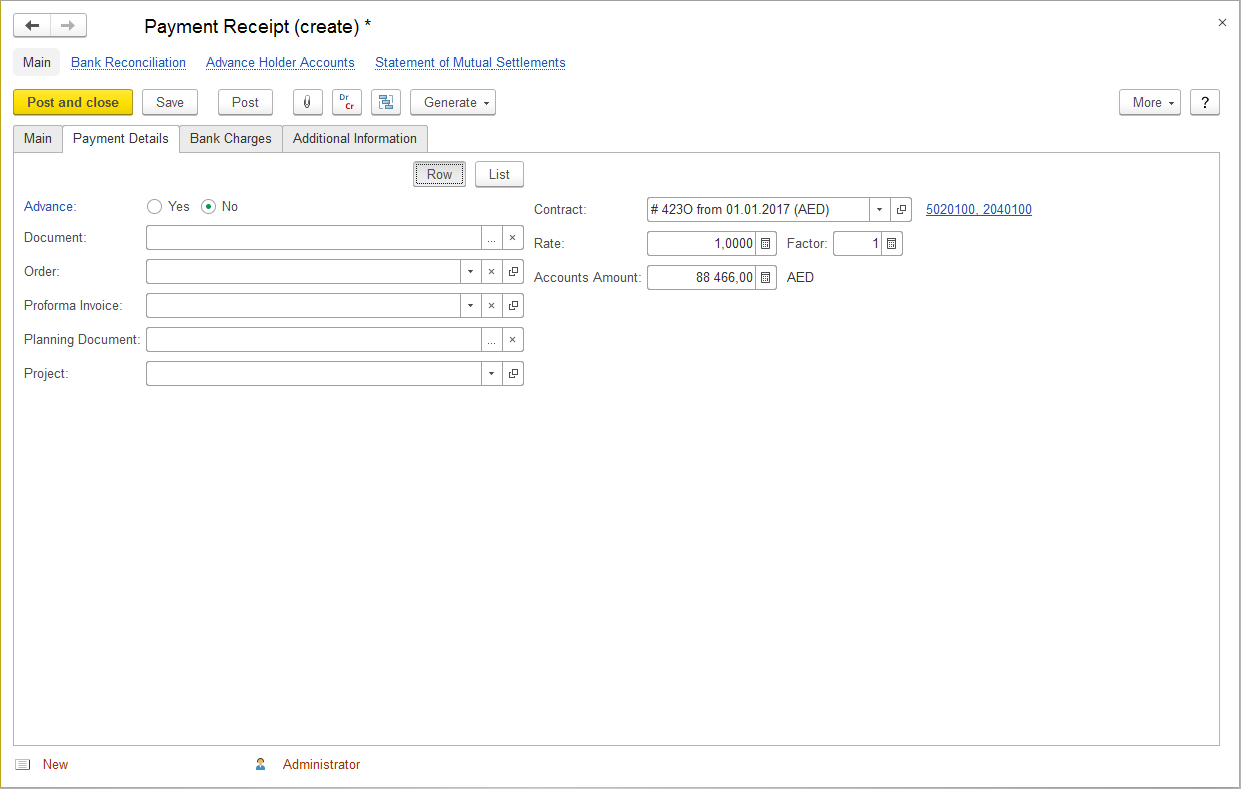Switch to the Bank Charges tab
This screenshot has width=1241, height=789.
(230, 139)
